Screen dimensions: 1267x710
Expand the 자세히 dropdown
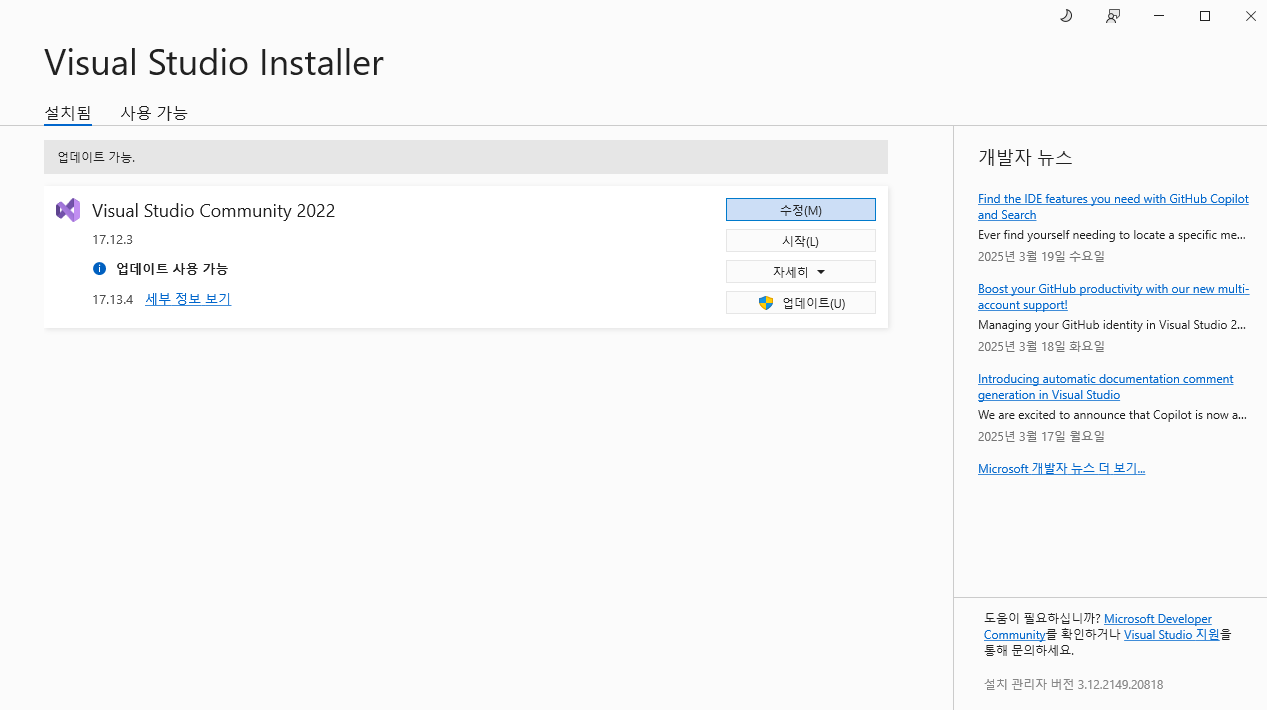pos(801,272)
